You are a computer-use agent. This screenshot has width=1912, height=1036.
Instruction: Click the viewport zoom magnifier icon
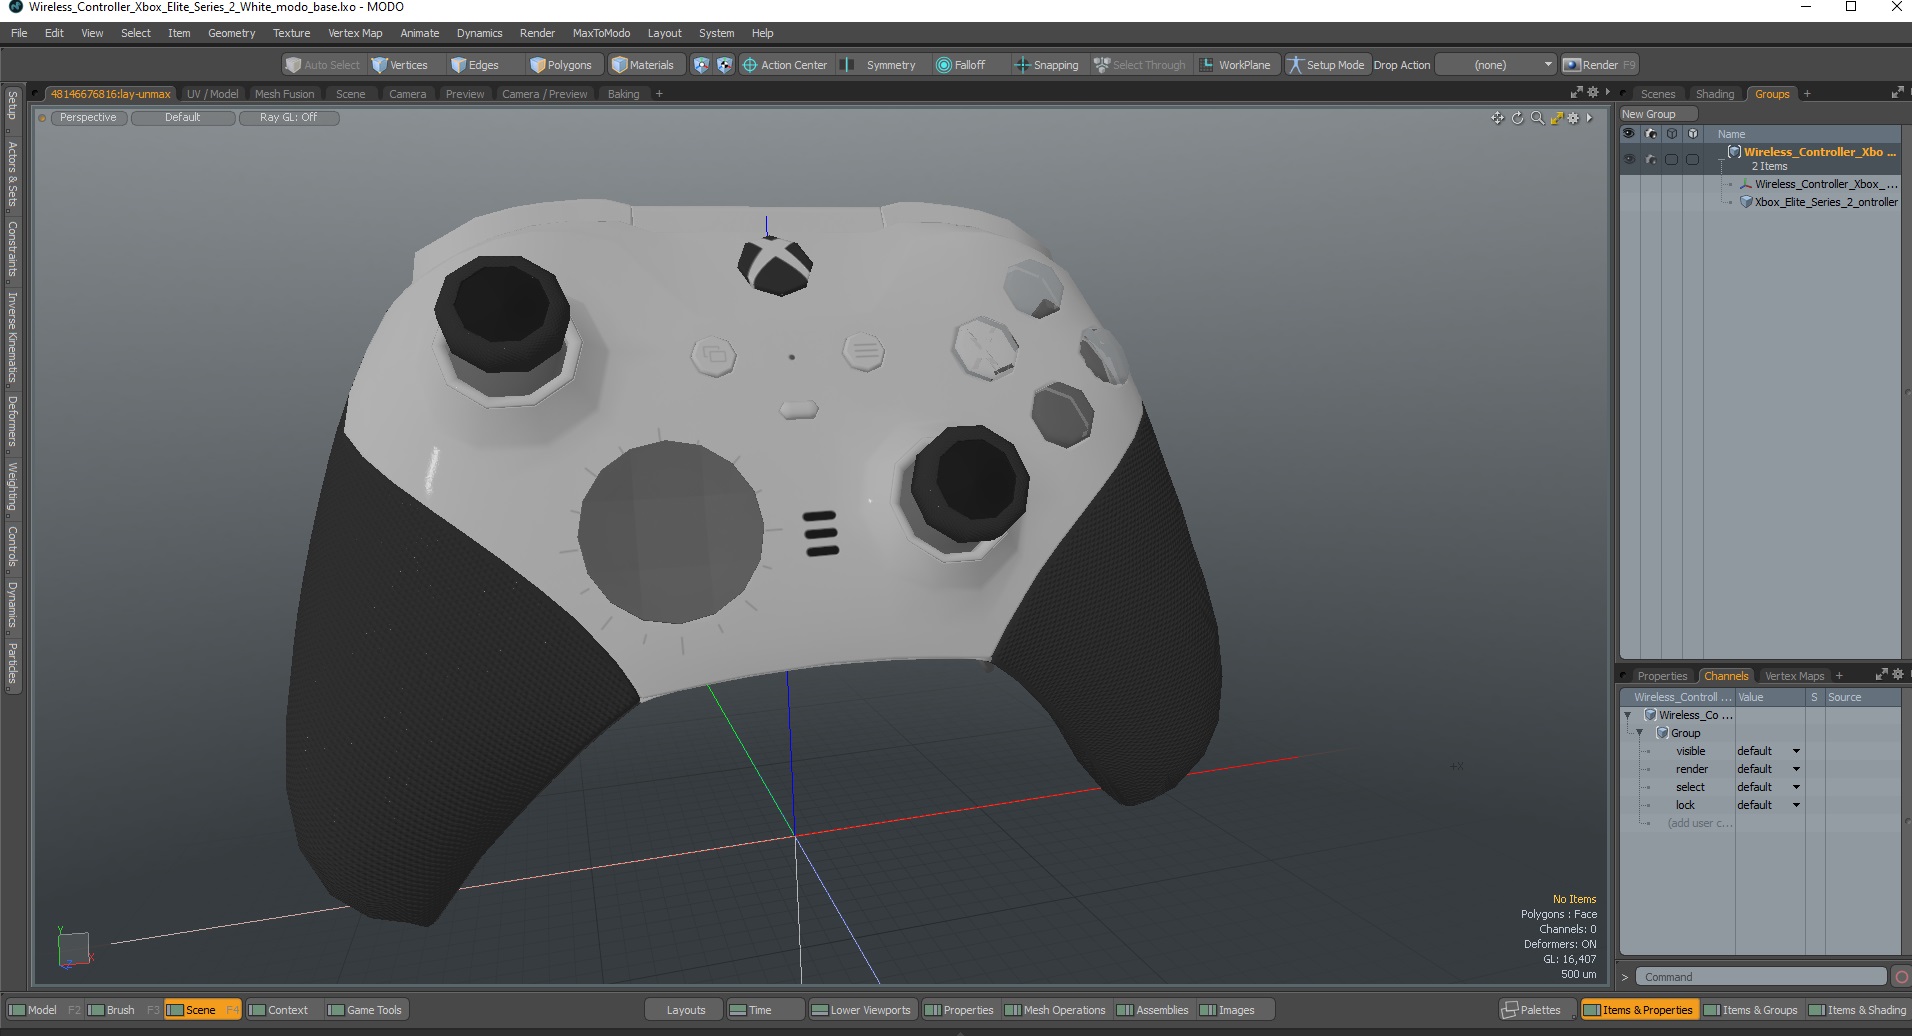1537,118
